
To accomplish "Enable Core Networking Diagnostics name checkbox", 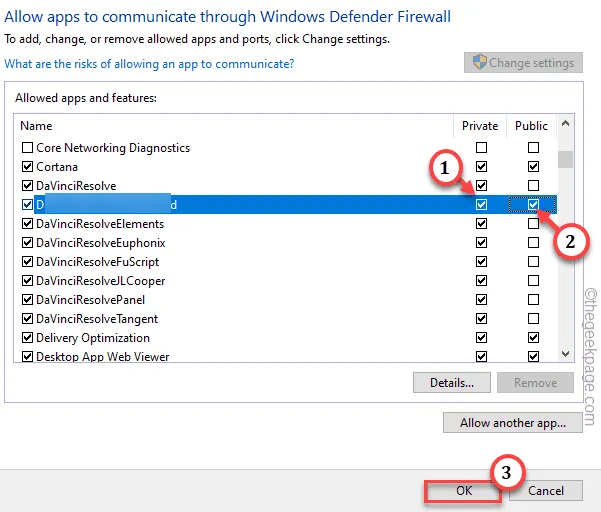I will [27, 148].
